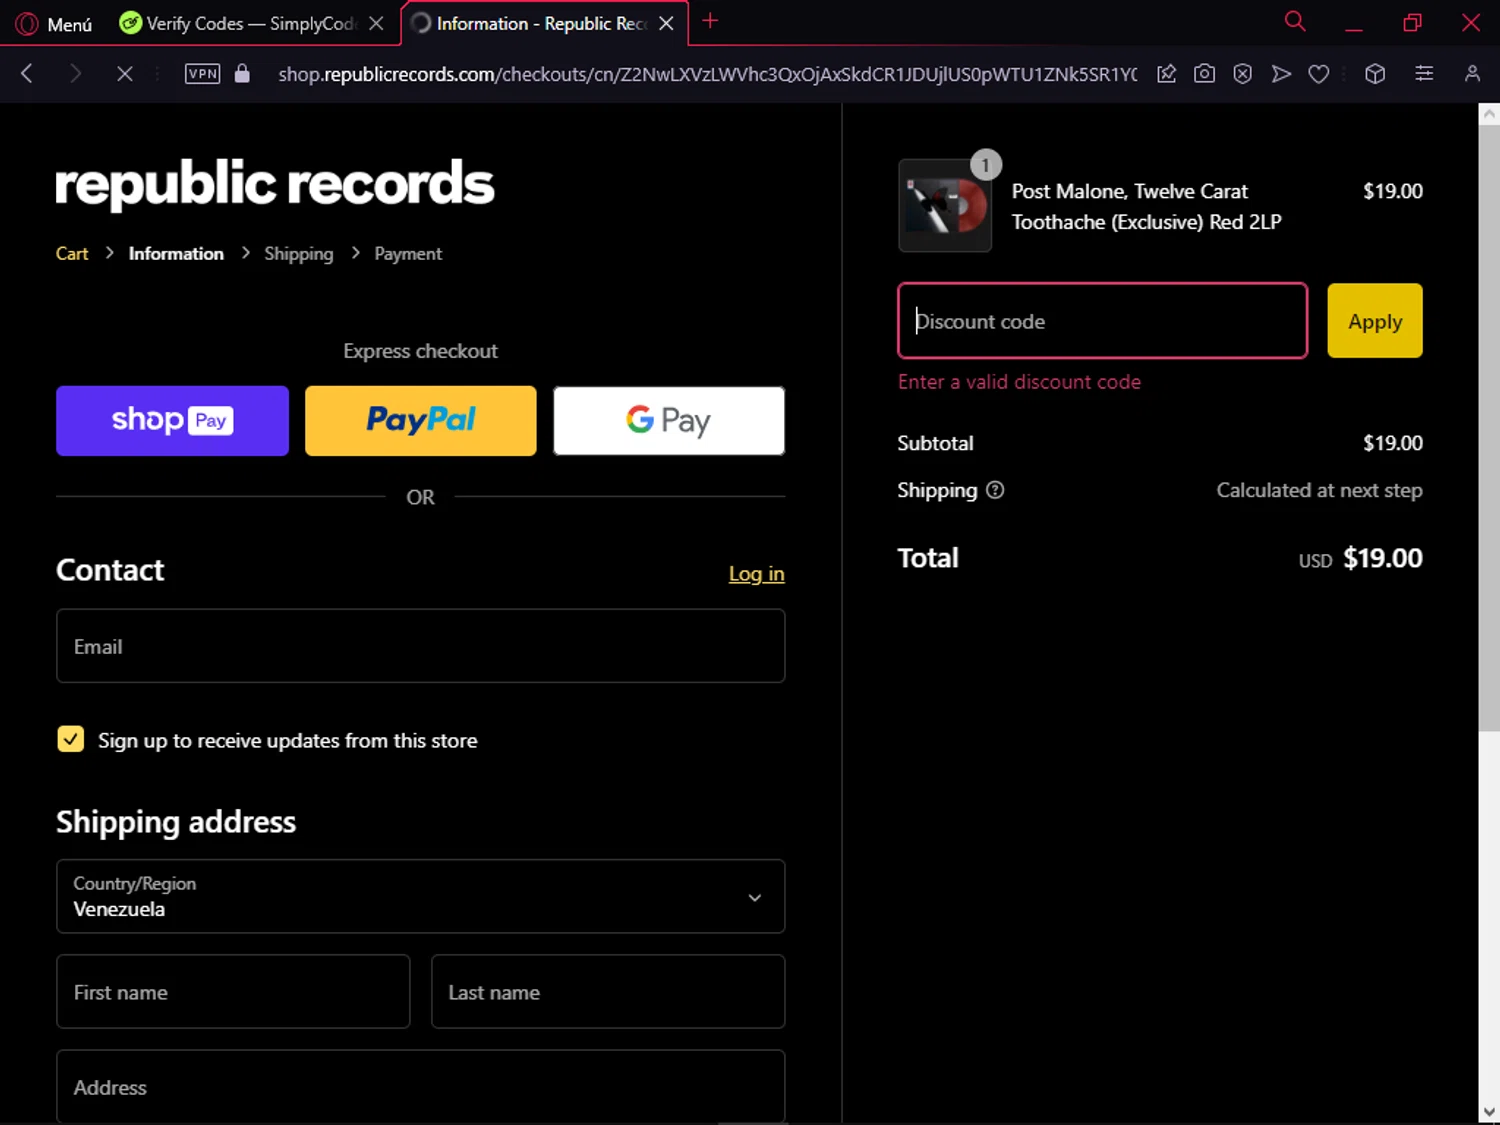Return to Cart breadcrumb
The image size is (1500, 1125).
coord(72,254)
